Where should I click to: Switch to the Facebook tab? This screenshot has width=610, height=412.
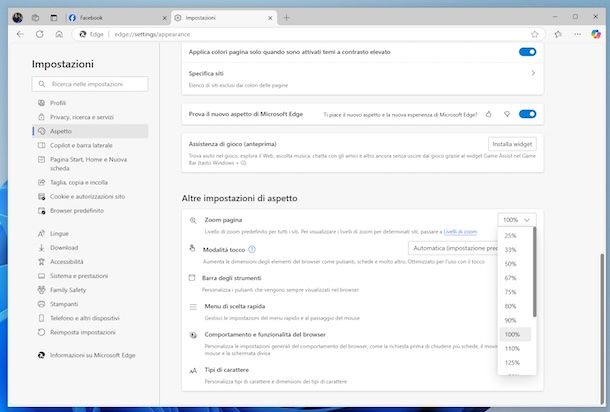(x=117, y=18)
